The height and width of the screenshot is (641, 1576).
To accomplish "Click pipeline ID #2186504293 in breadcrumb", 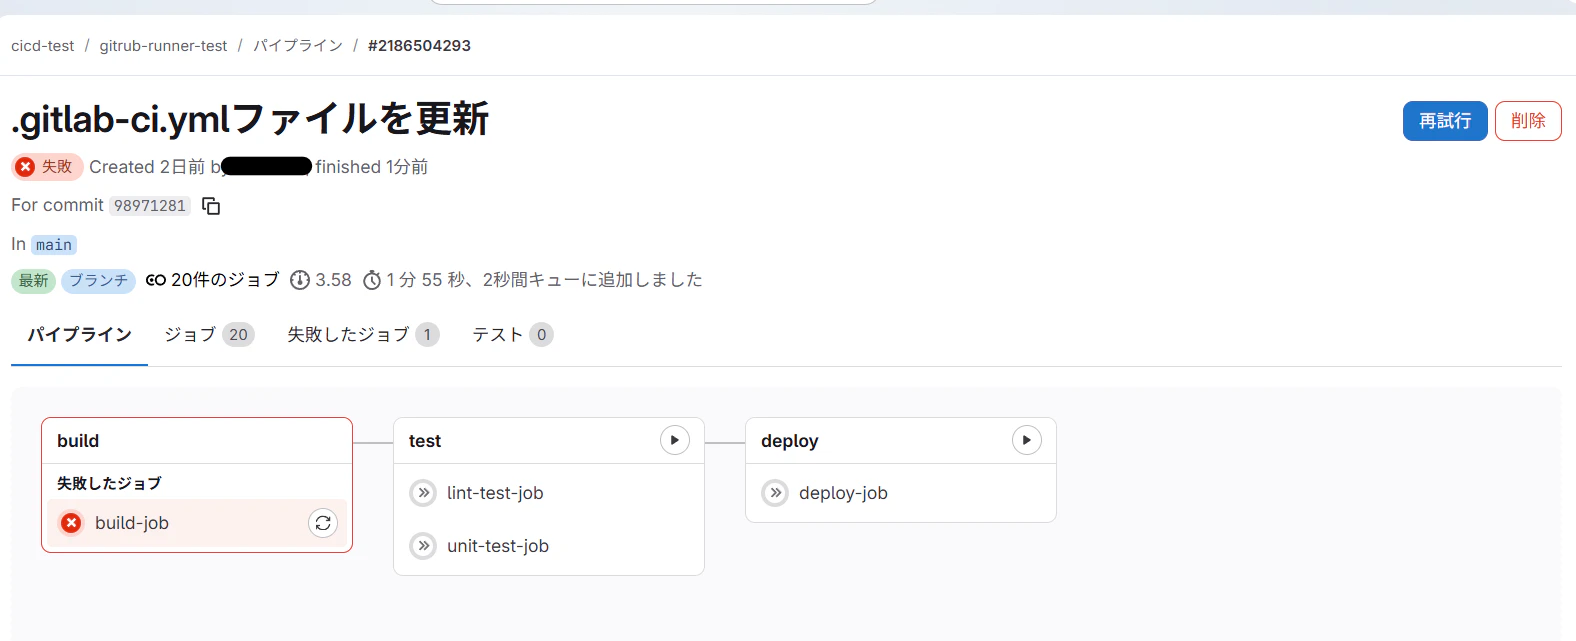I will [419, 46].
